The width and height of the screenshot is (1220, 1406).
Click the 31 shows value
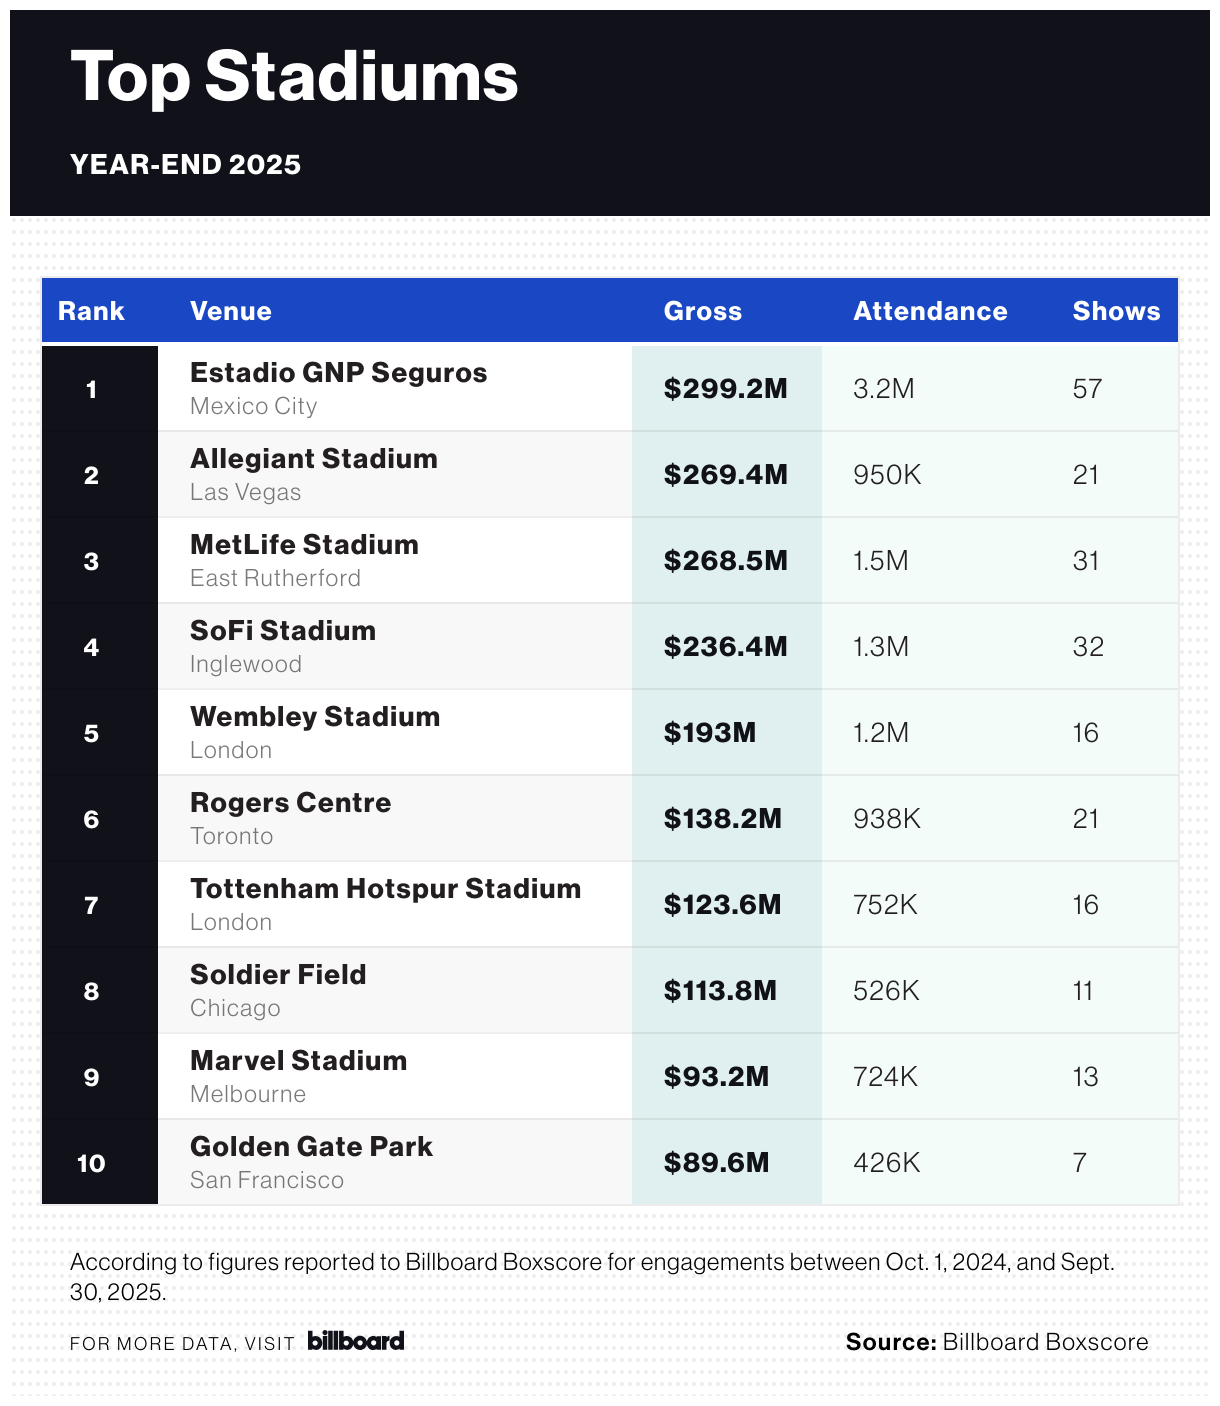(1086, 561)
